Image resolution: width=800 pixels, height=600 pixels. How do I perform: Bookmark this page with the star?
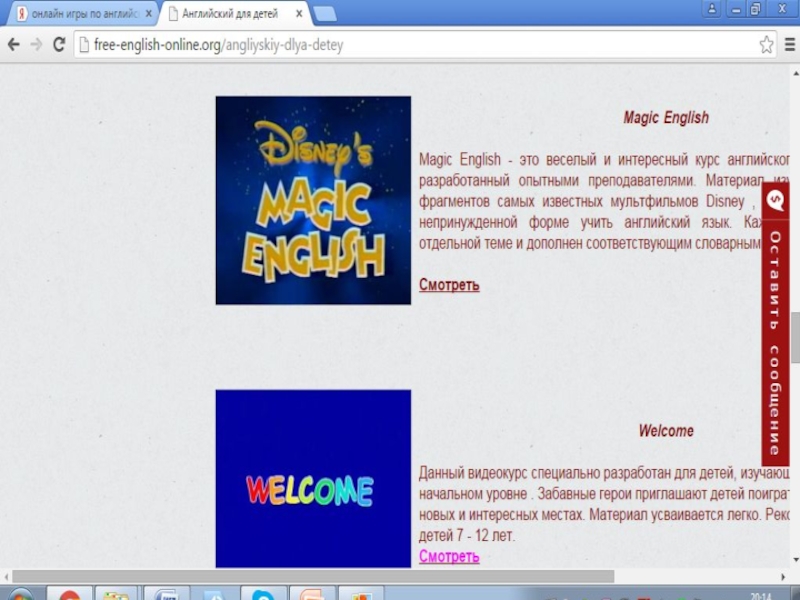(766, 45)
